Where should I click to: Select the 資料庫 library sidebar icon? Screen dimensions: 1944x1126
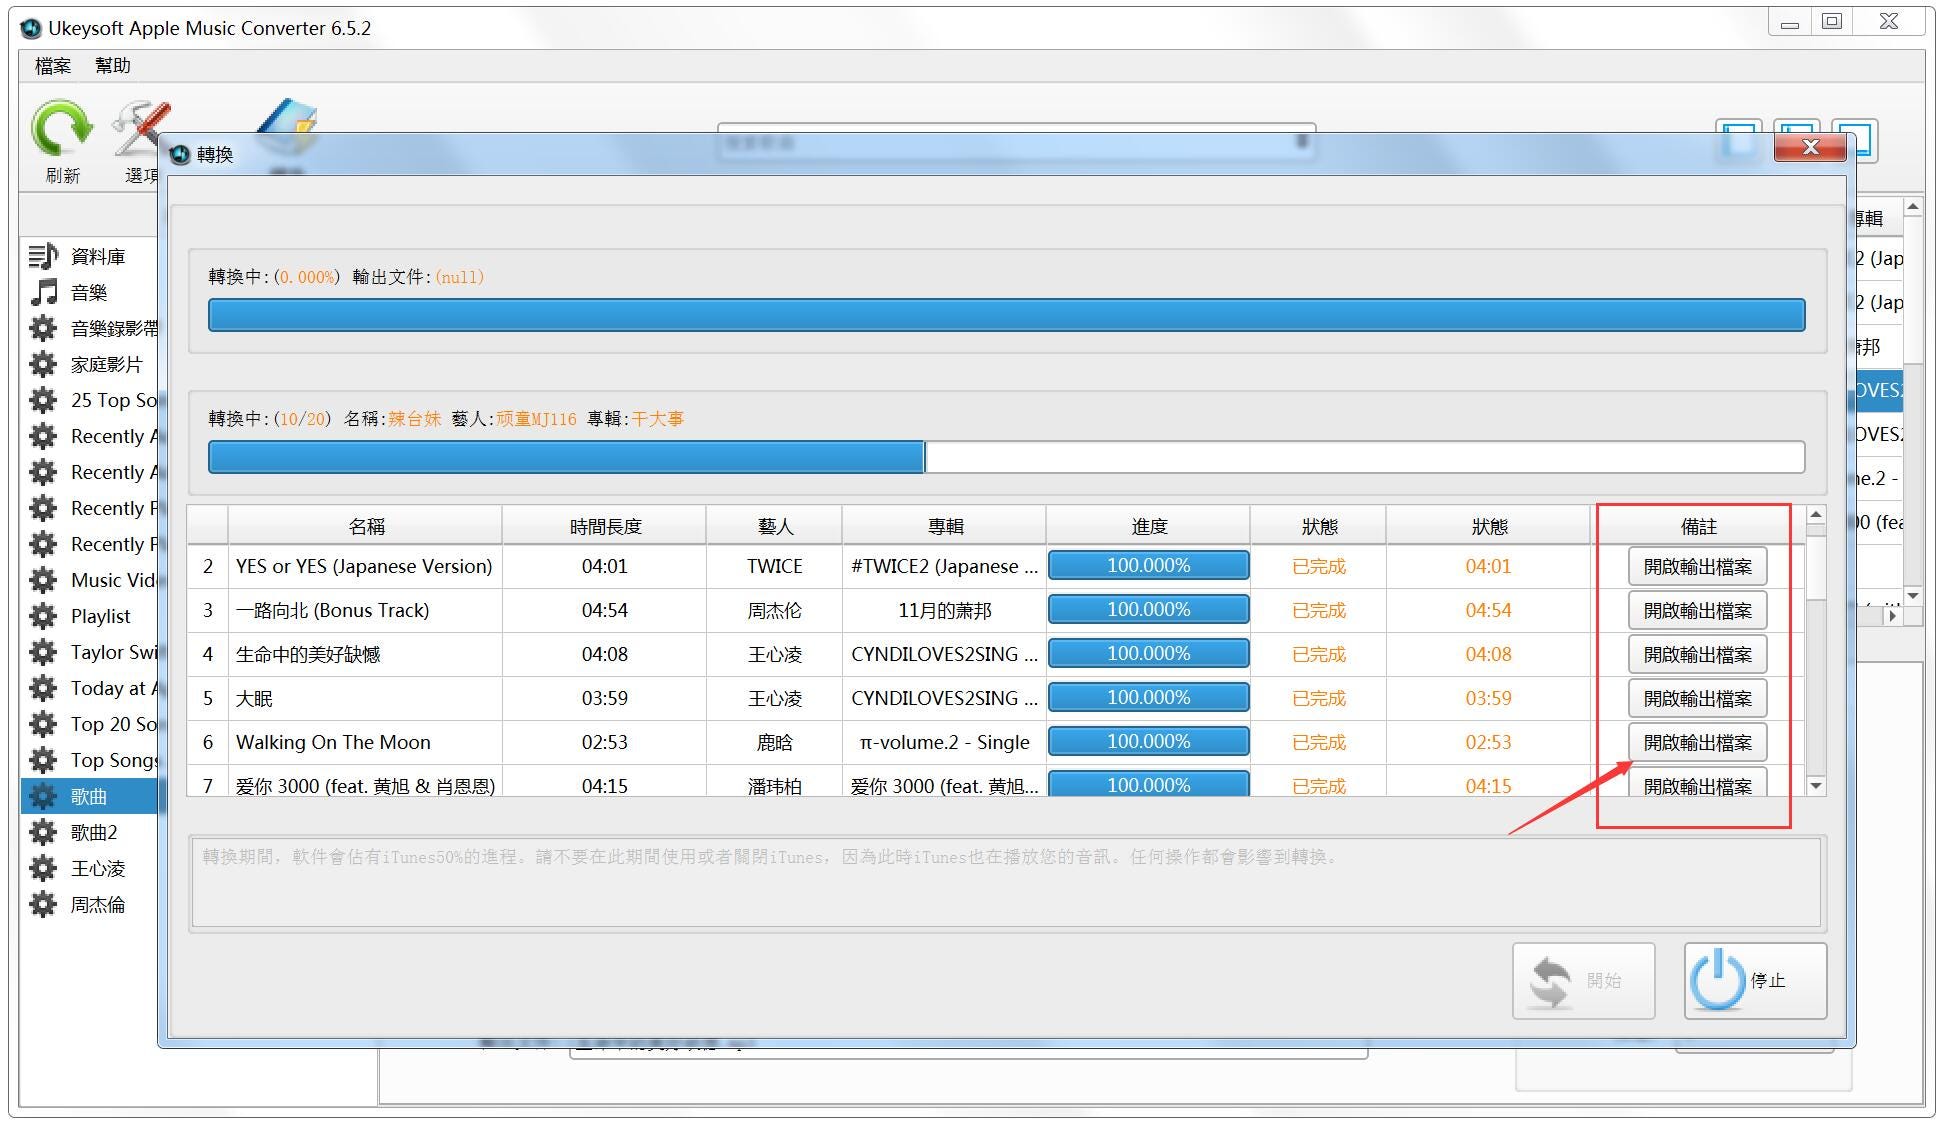pyautogui.click(x=43, y=256)
